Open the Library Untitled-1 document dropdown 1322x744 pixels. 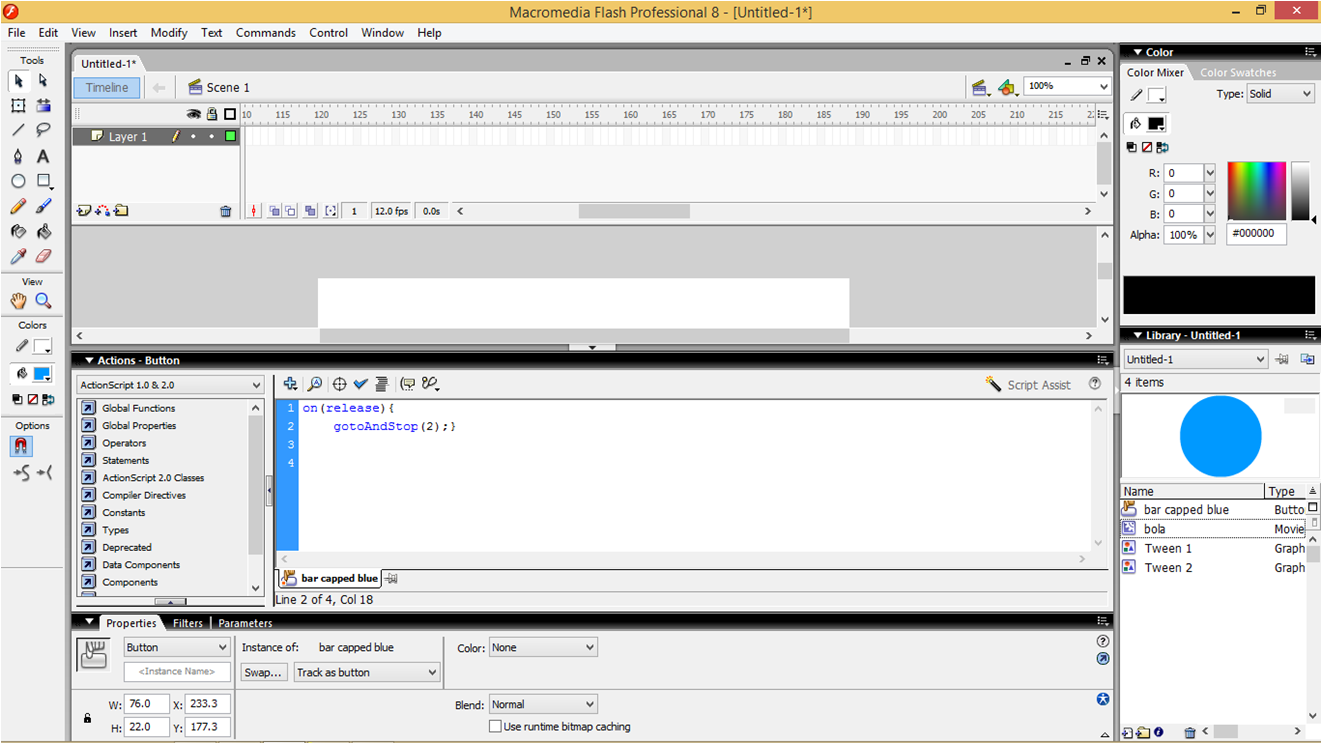(x=1195, y=360)
